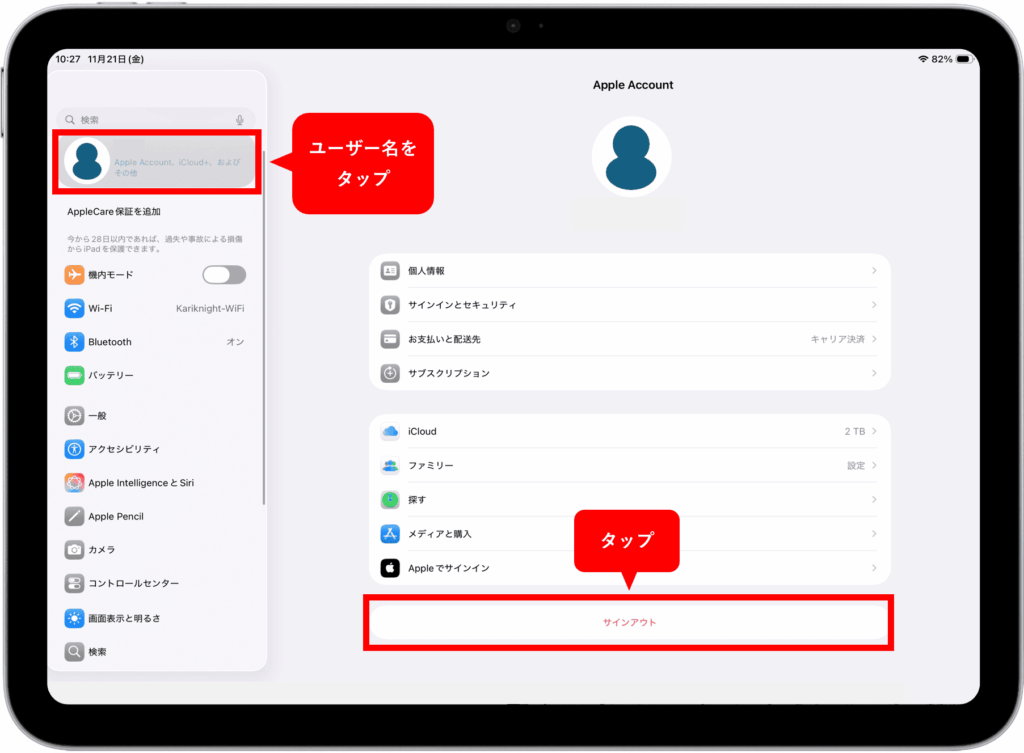The image size is (1024, 753).
Task: Tap the green Battery icon
Action: point(74,375)
